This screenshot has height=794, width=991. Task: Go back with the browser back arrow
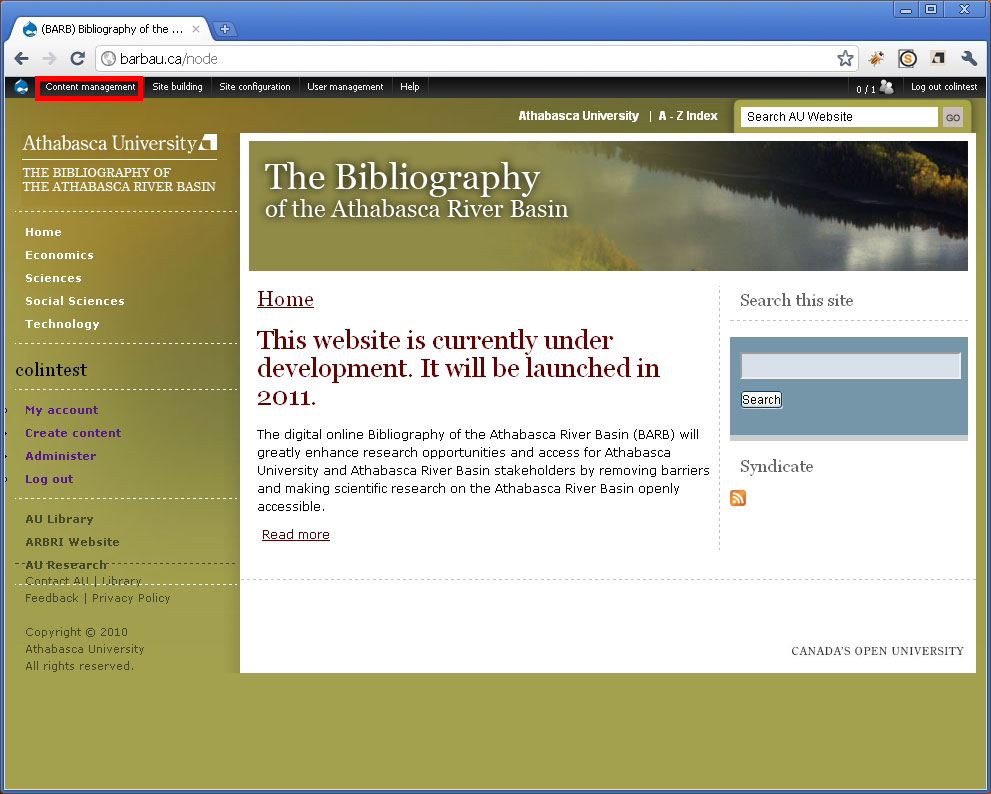(21, 59)
